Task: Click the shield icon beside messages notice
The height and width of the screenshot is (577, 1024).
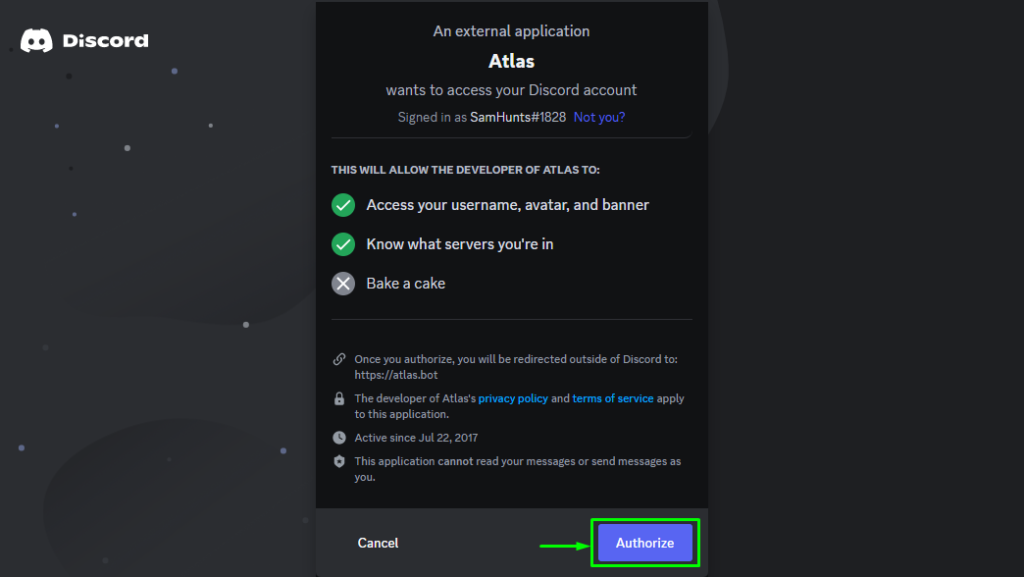Action: click(x=339, y=461)
